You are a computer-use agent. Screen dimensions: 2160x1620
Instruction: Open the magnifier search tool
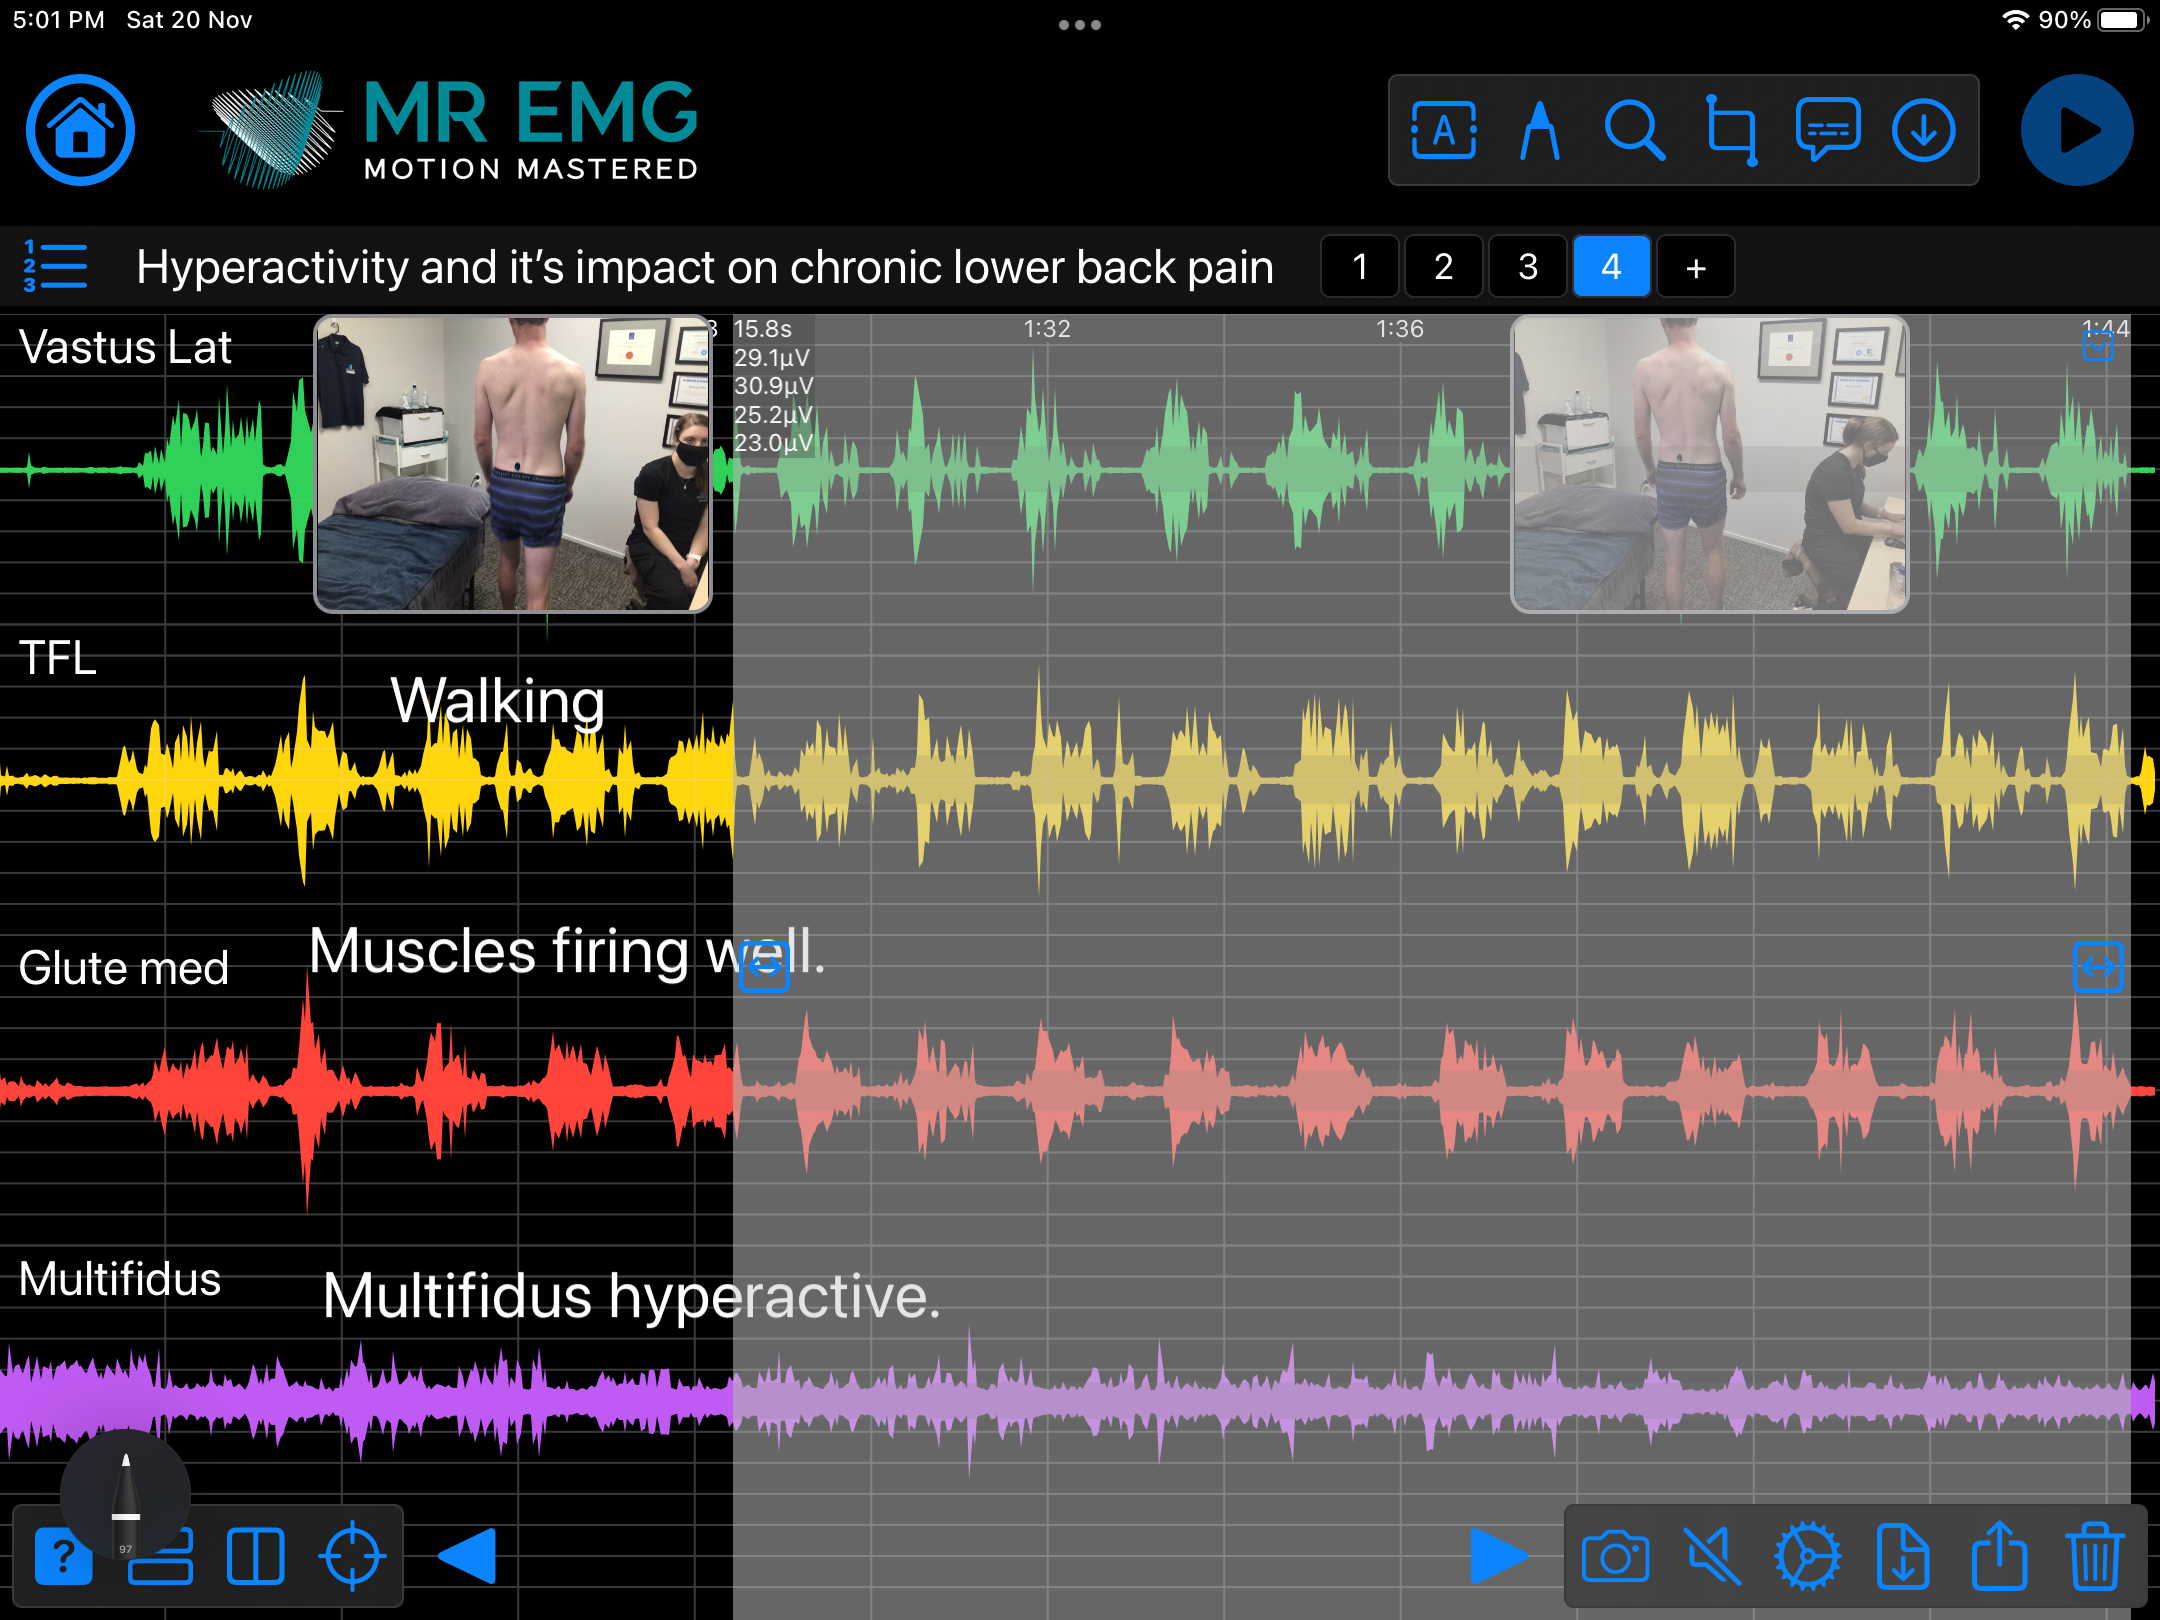pyautogui.click(x=1634, y=130)
